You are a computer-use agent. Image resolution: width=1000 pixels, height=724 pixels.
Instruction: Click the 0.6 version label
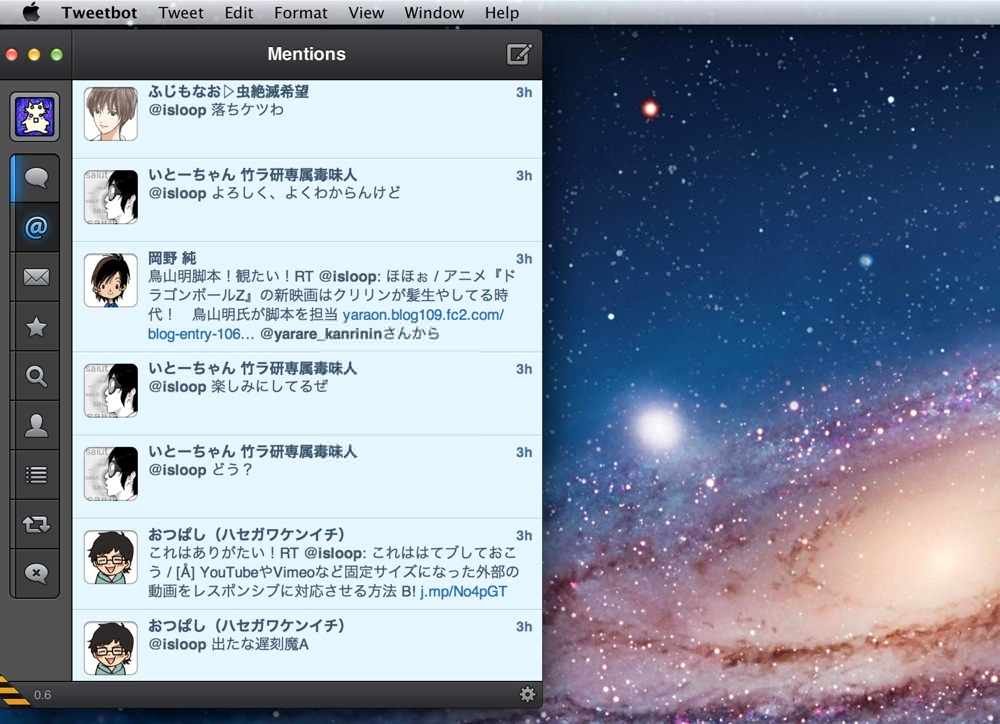point(43,695)
